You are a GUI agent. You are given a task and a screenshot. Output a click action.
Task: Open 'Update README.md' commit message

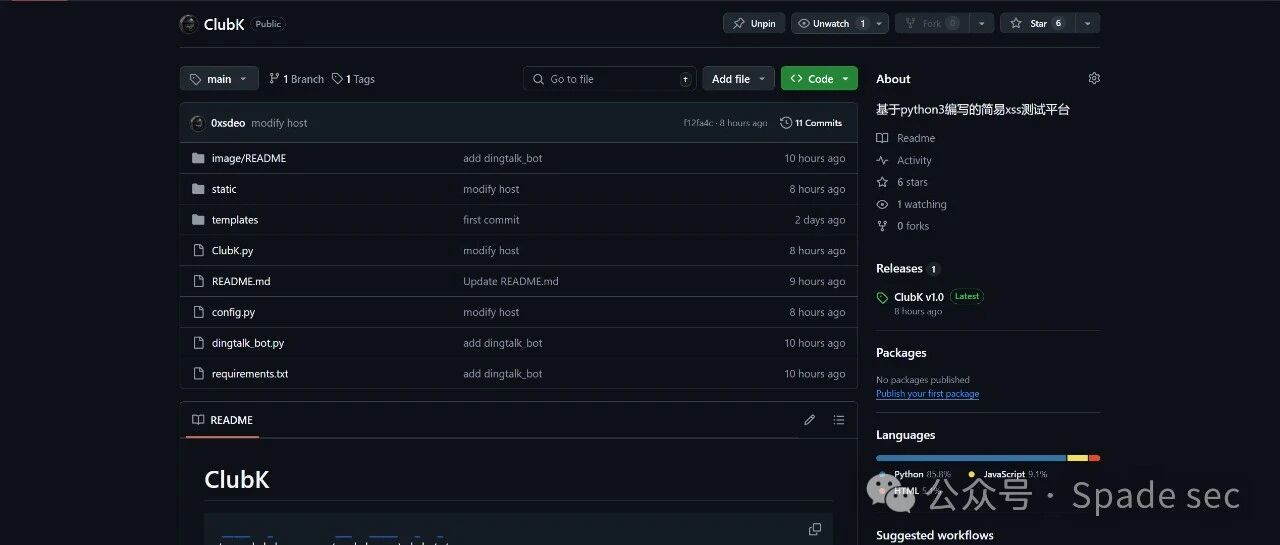511,281
